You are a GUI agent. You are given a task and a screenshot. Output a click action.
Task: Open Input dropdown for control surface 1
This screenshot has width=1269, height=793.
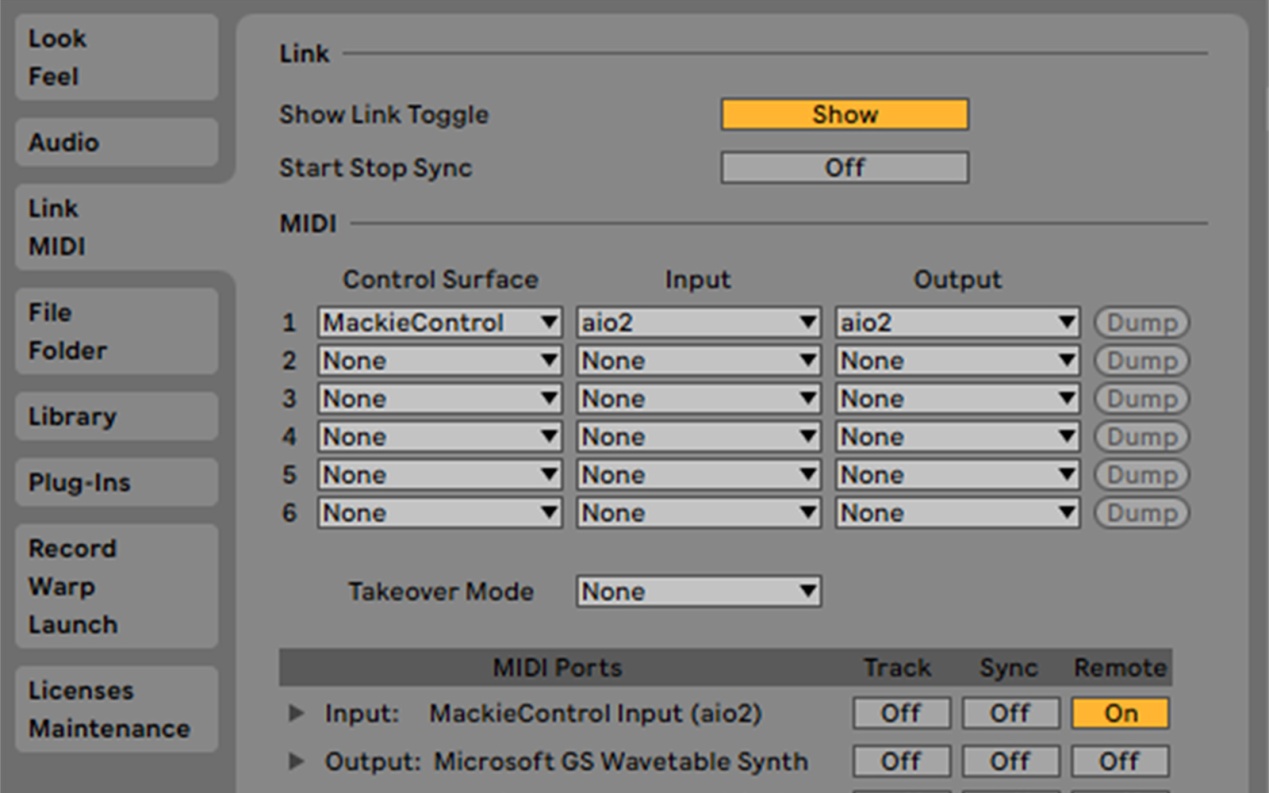click(x=699, y=323)
